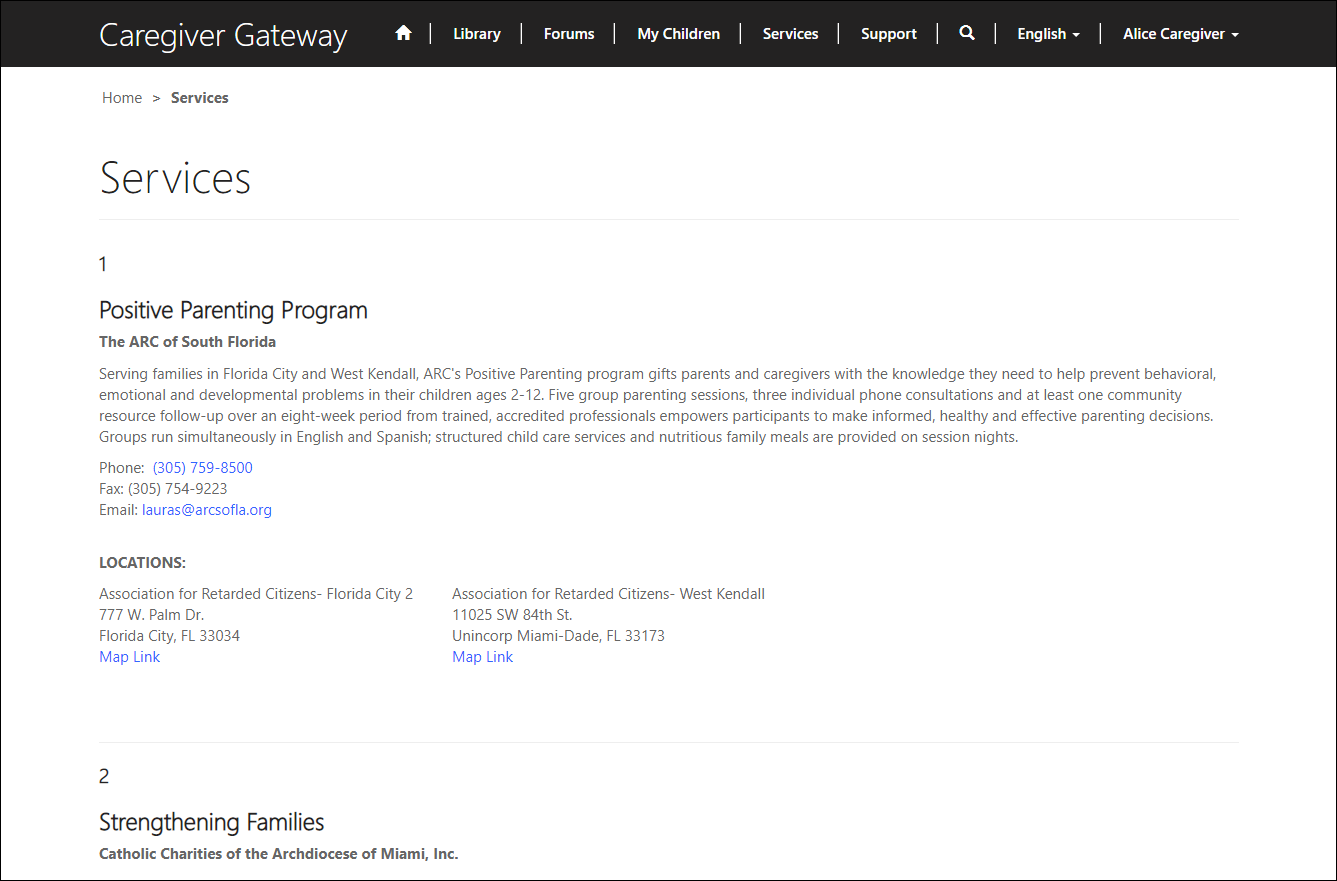This screenshot has width=1337, height=881.
Task: Click the Fax: (305) 754-9223 line
Action: [163, 489]
